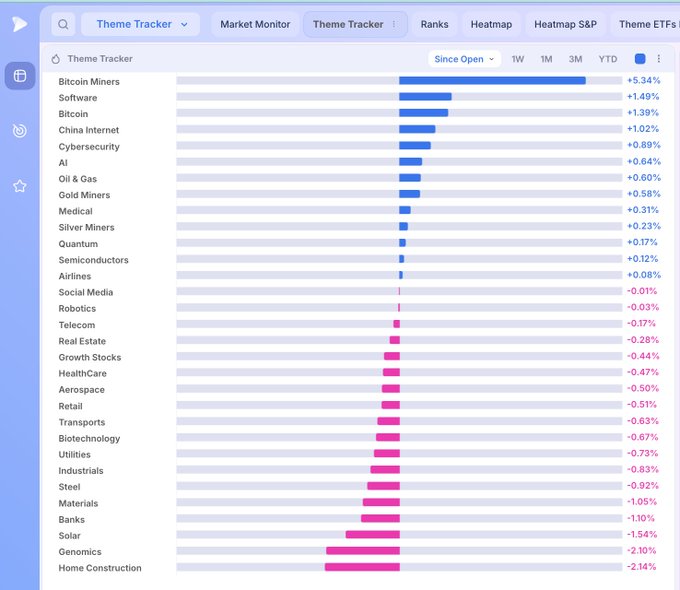This screenshot has height=590, width=680.
Task: Select the Telecom theme label
Action: point(77,325)
